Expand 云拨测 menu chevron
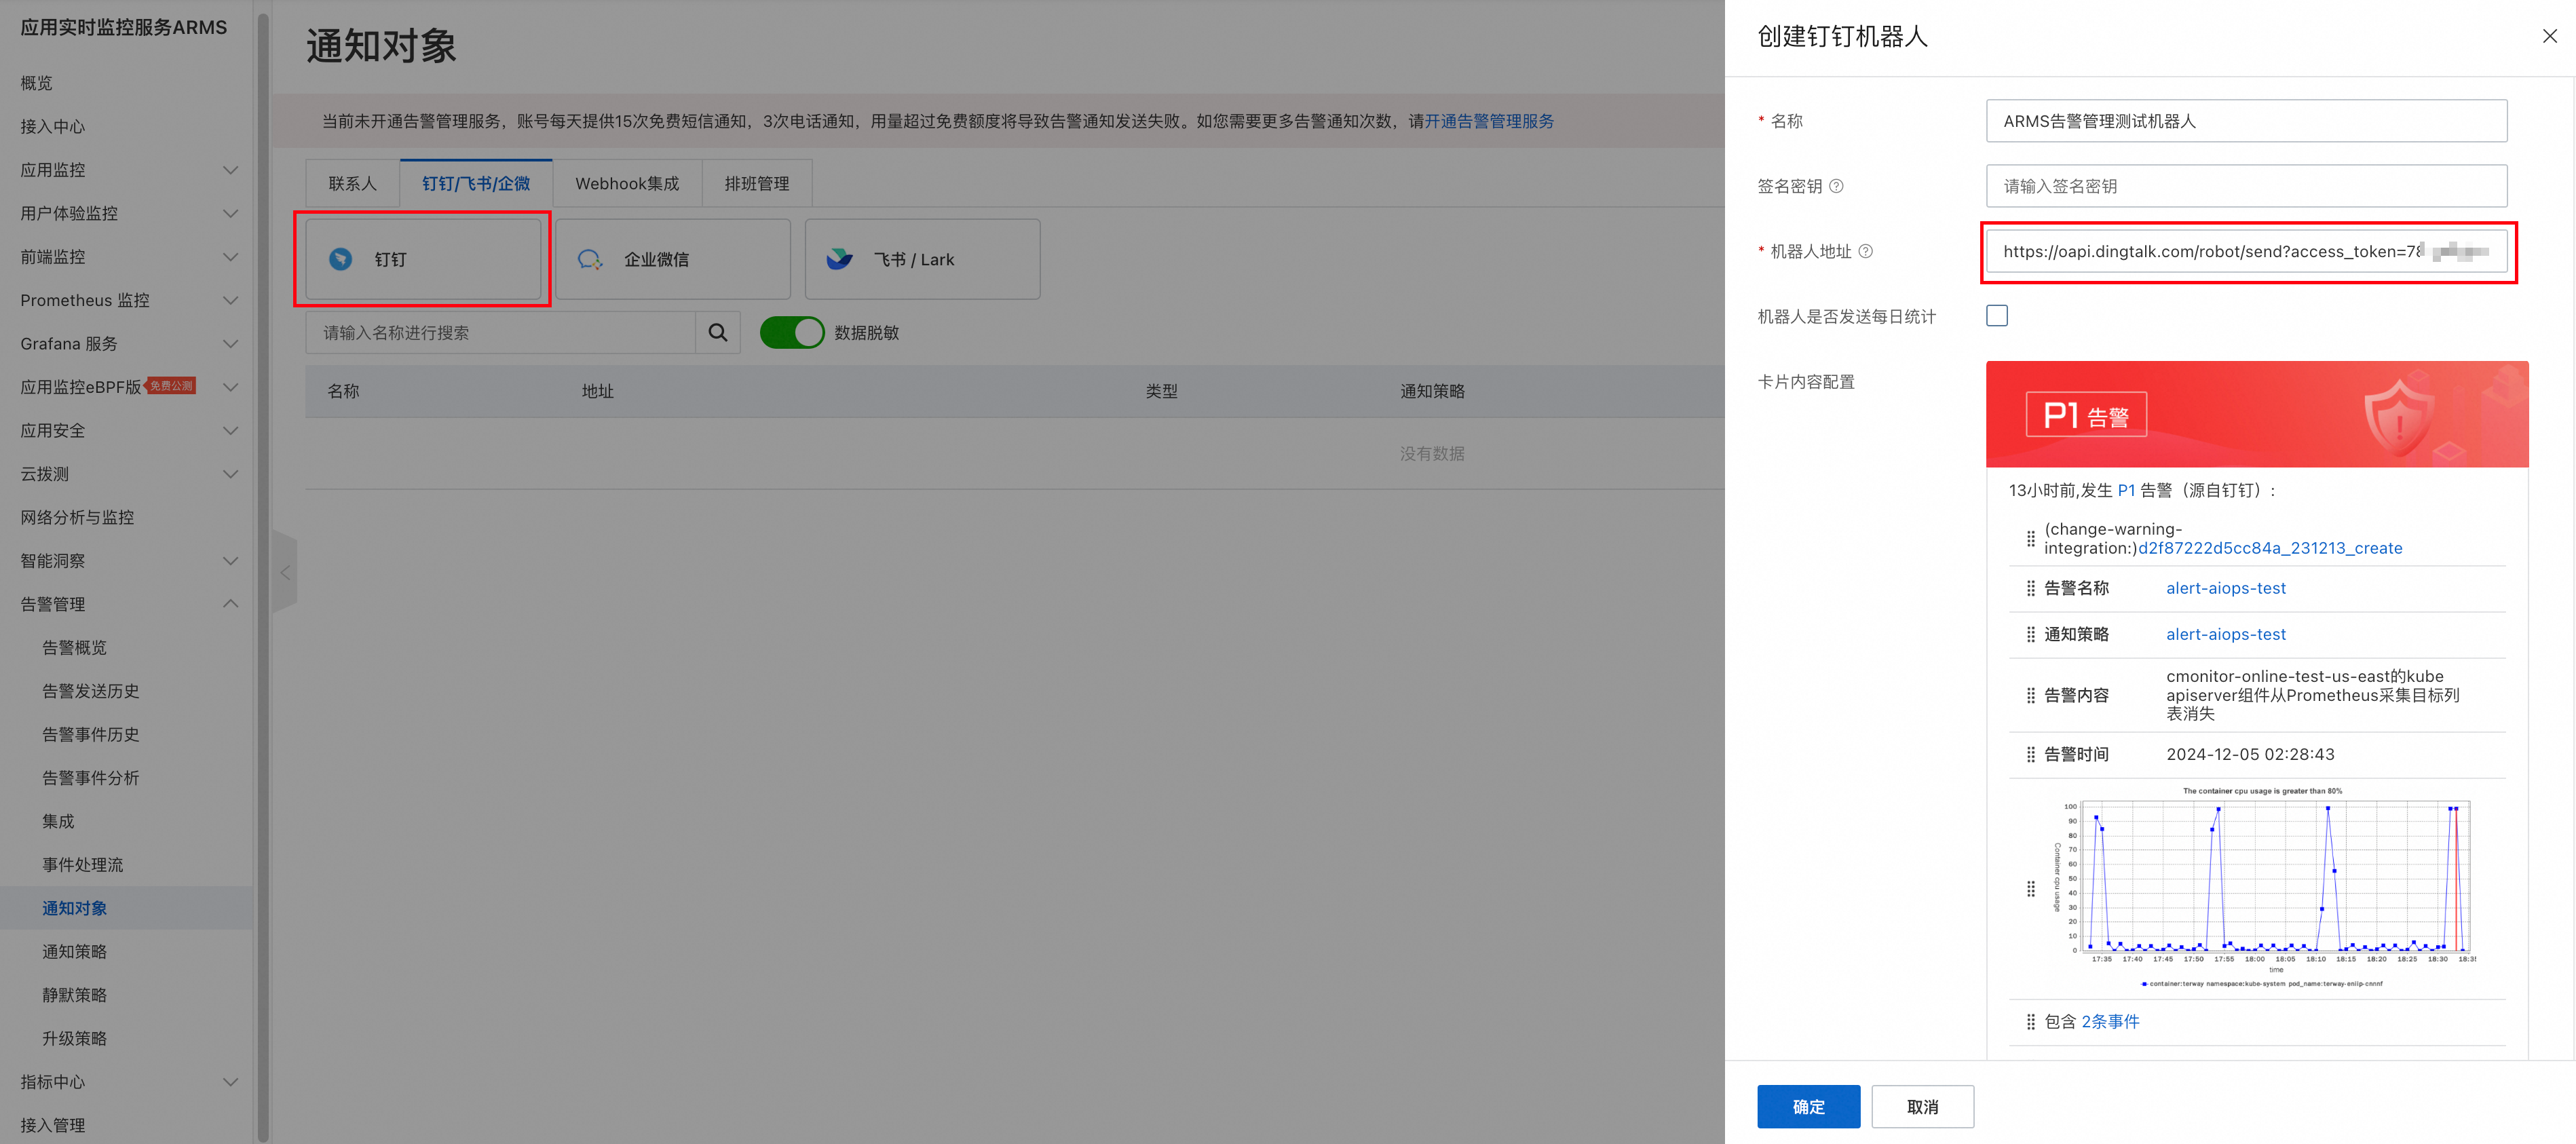Screen dimensions: 2576x1144 230,474
